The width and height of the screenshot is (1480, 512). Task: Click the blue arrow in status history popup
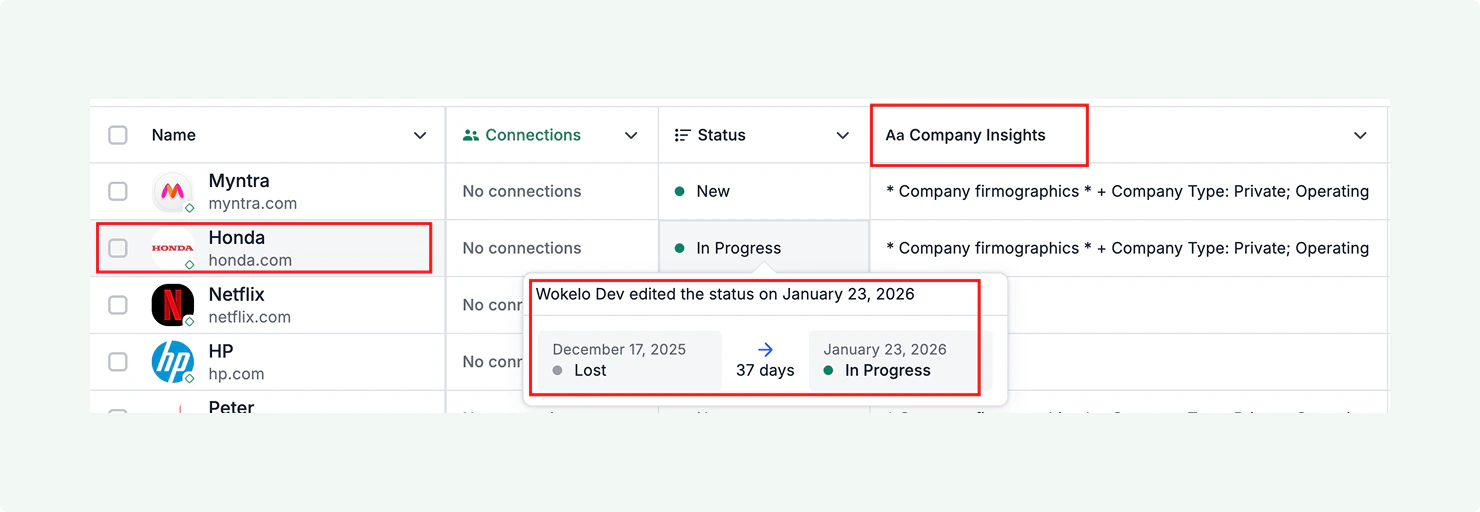point(765,350)
